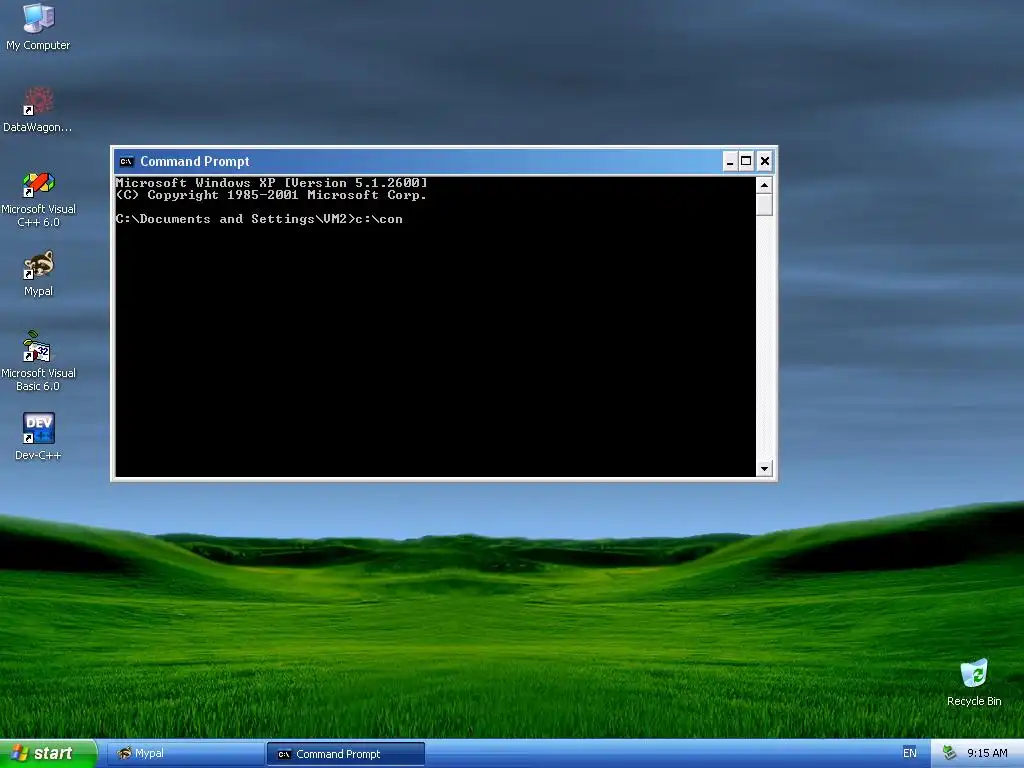1024x768 pixels.
Task: Click the Command Prompt title bar text
Action: [x=195, y=161]
